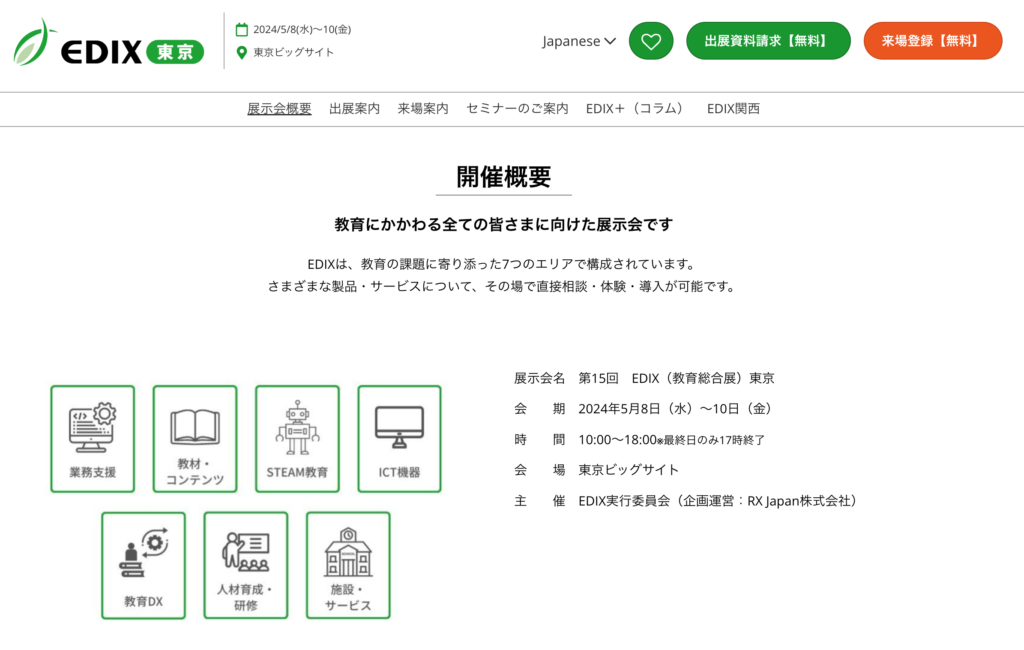Go to 来場案内 in navigation

pos(422,109)
